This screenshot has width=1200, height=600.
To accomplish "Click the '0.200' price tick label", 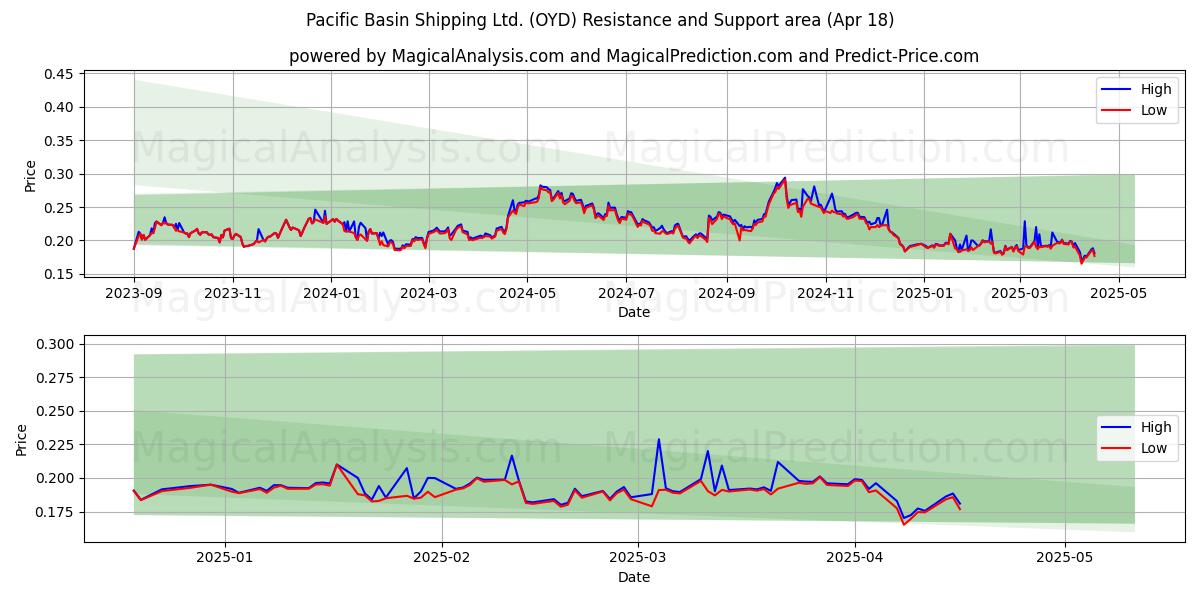I will (55, 478).
